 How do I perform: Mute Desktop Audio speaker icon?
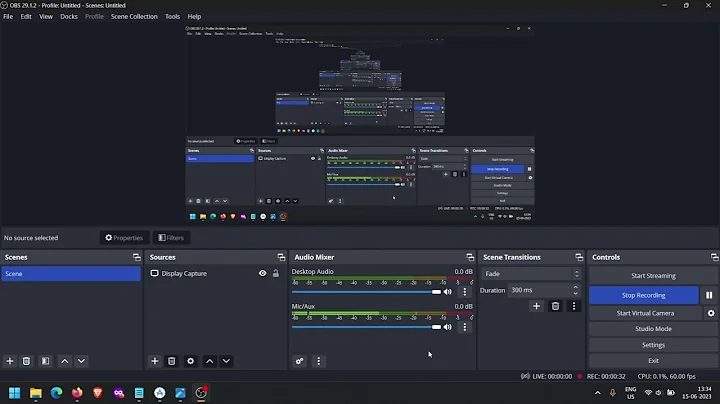[x=448, y=292]
